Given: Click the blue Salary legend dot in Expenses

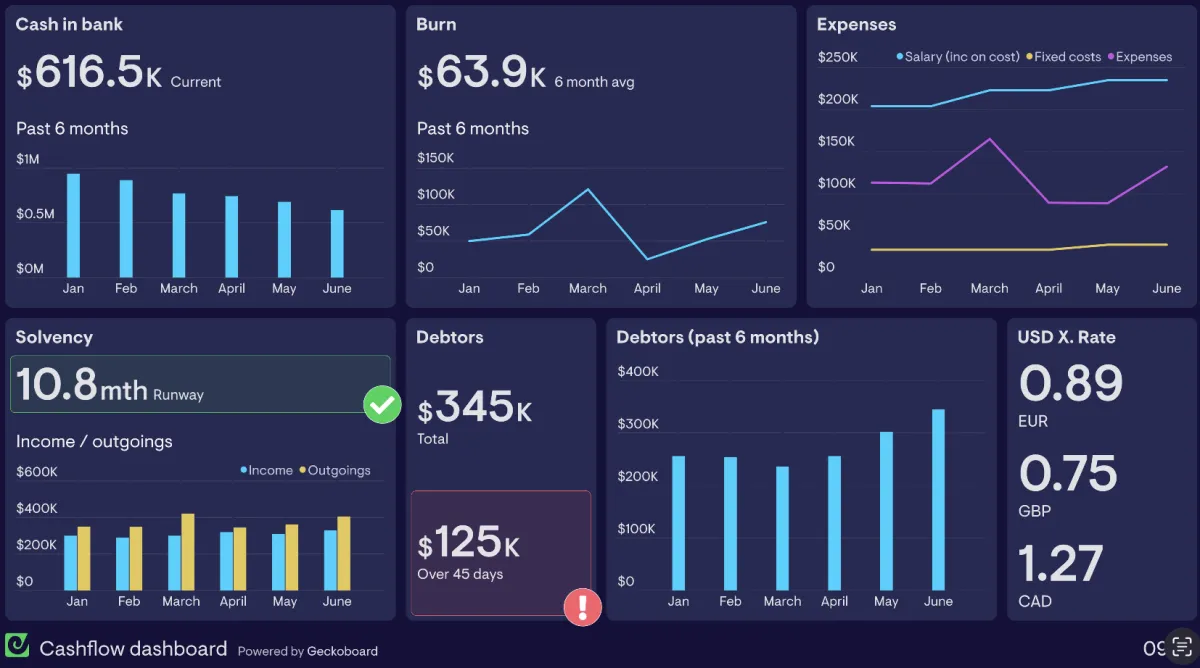Looking at the screenshot, I should coord(897,57).
